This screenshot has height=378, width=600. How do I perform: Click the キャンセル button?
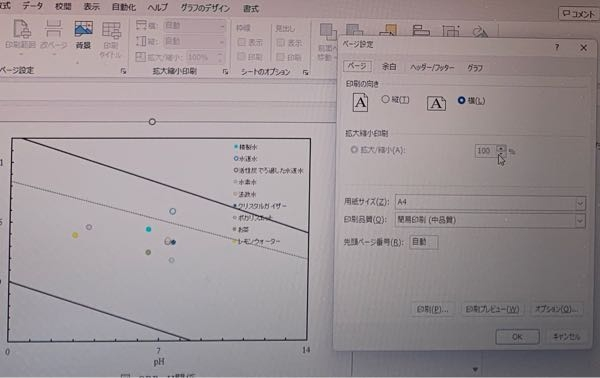click(x=567, y=336)
